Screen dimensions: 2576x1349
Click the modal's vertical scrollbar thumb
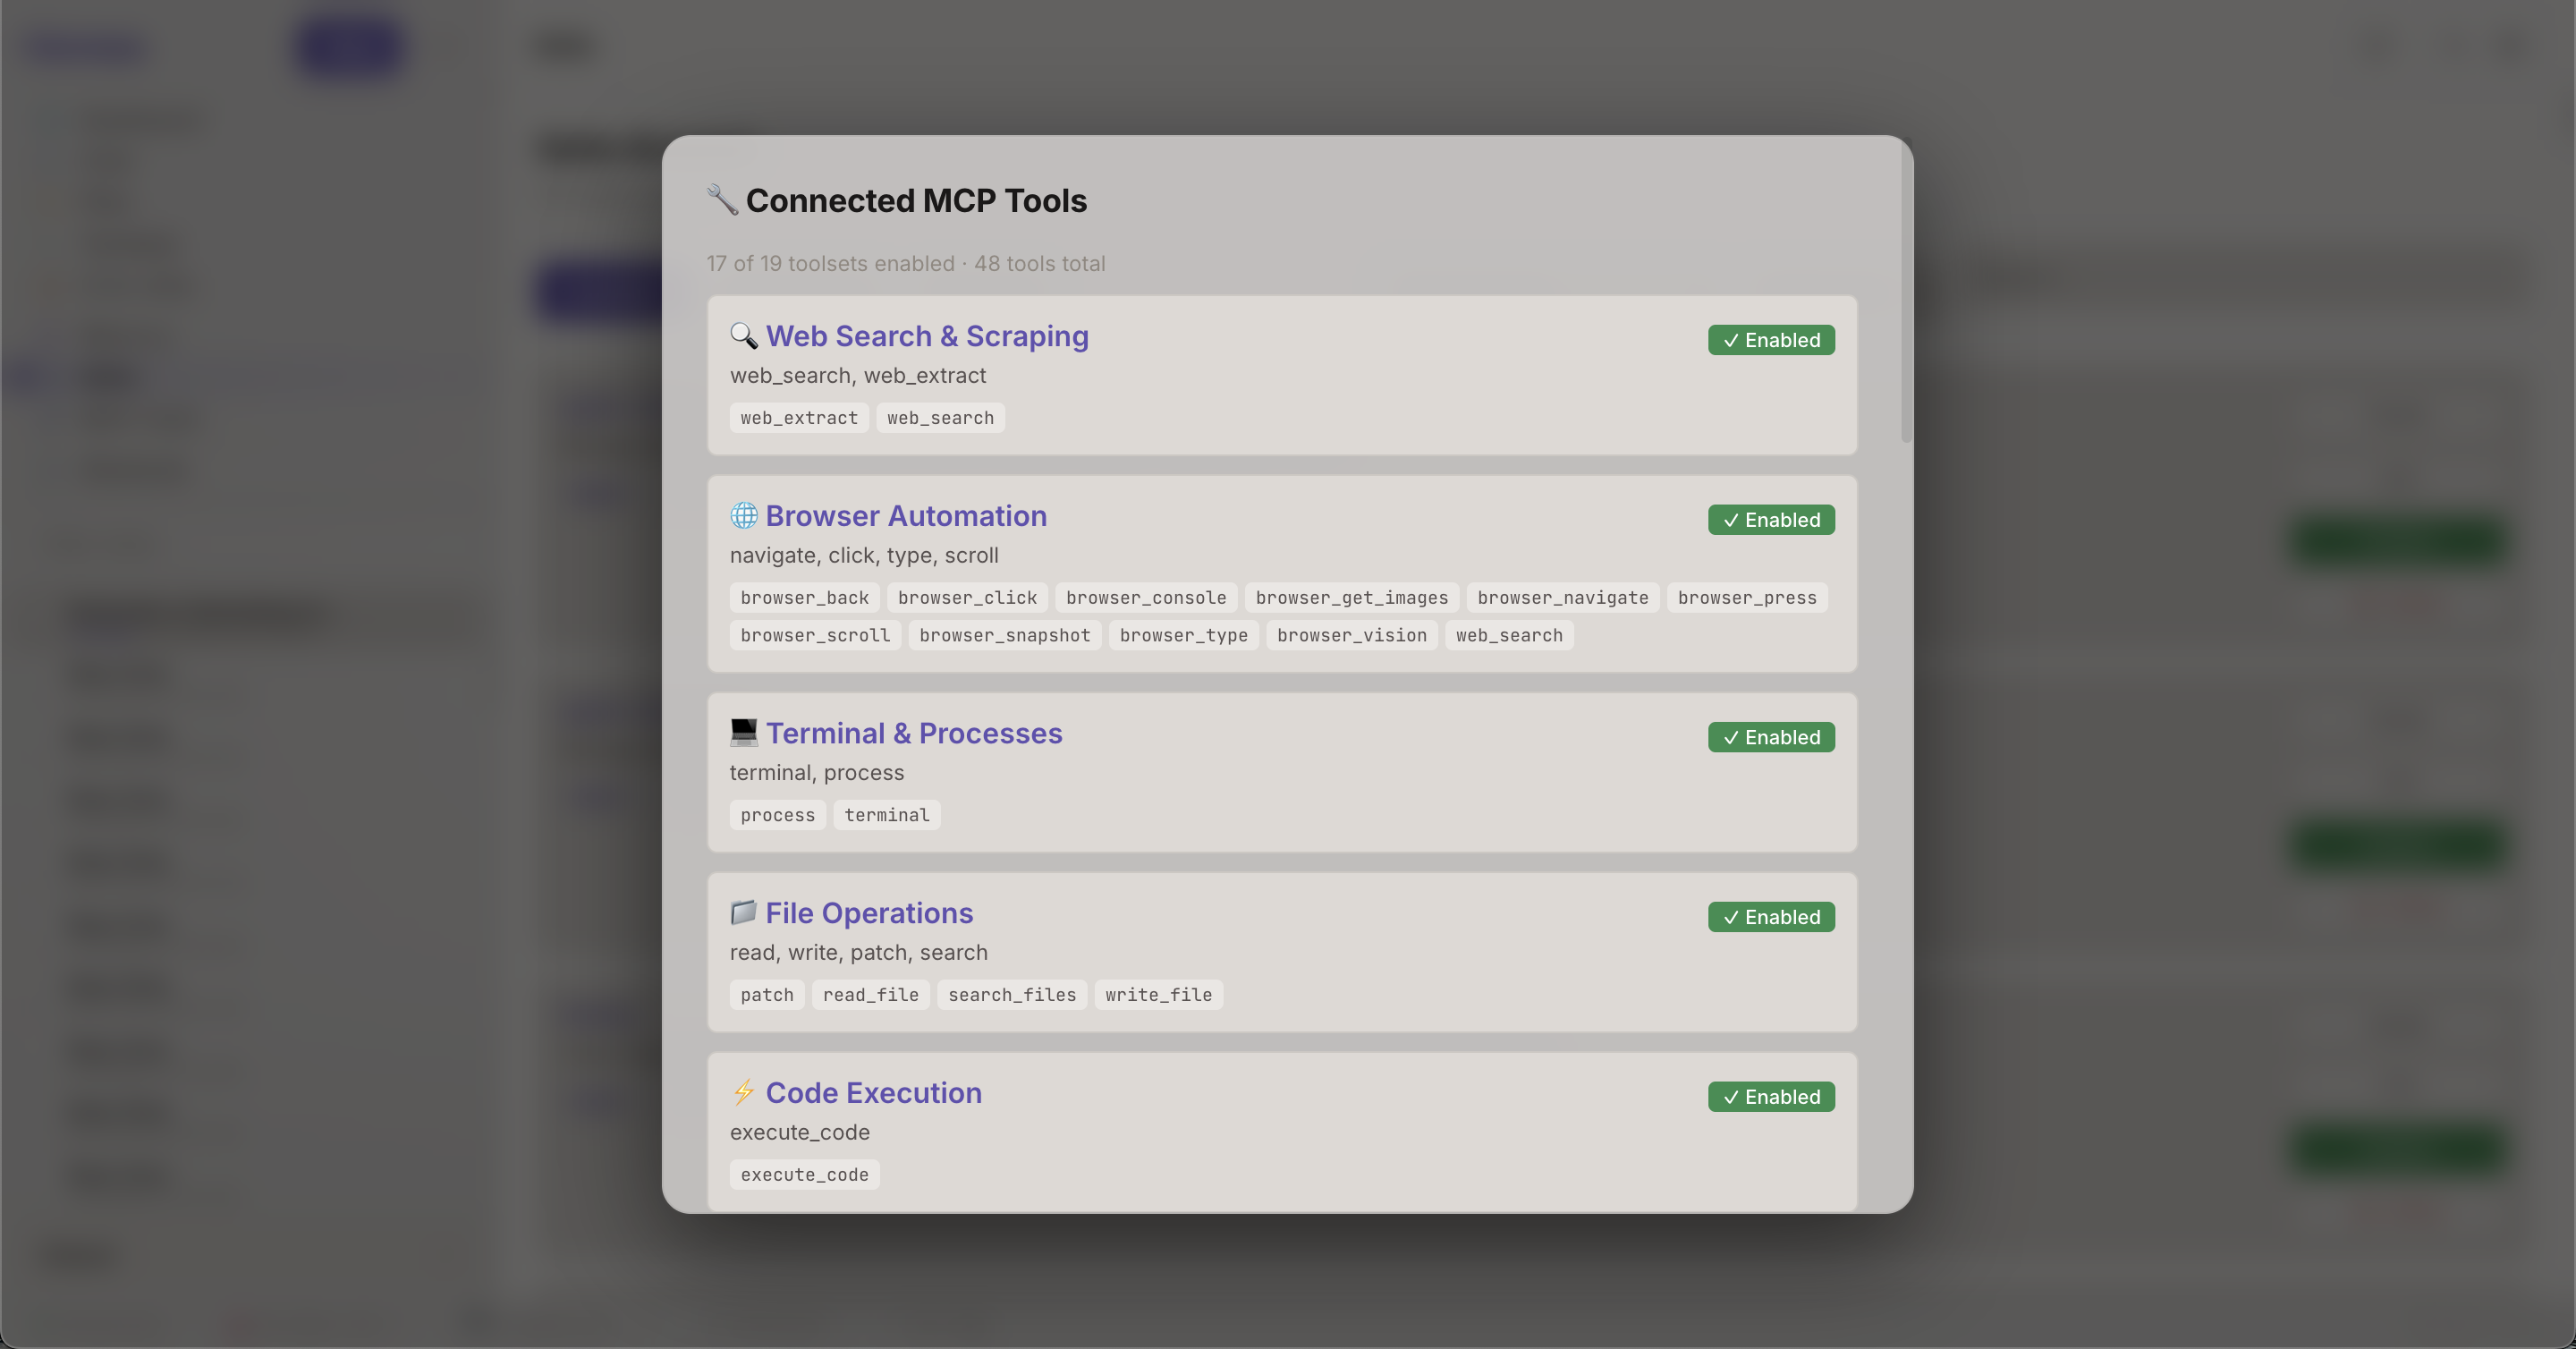(x=1906, y=290)
